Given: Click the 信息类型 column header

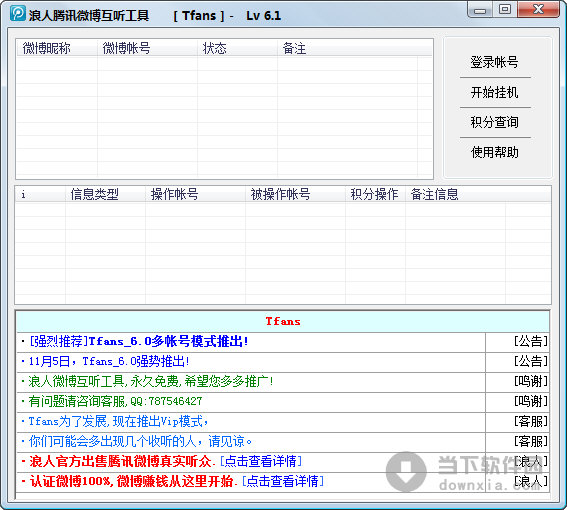Looking at the screenshot, I should (105, 194).
